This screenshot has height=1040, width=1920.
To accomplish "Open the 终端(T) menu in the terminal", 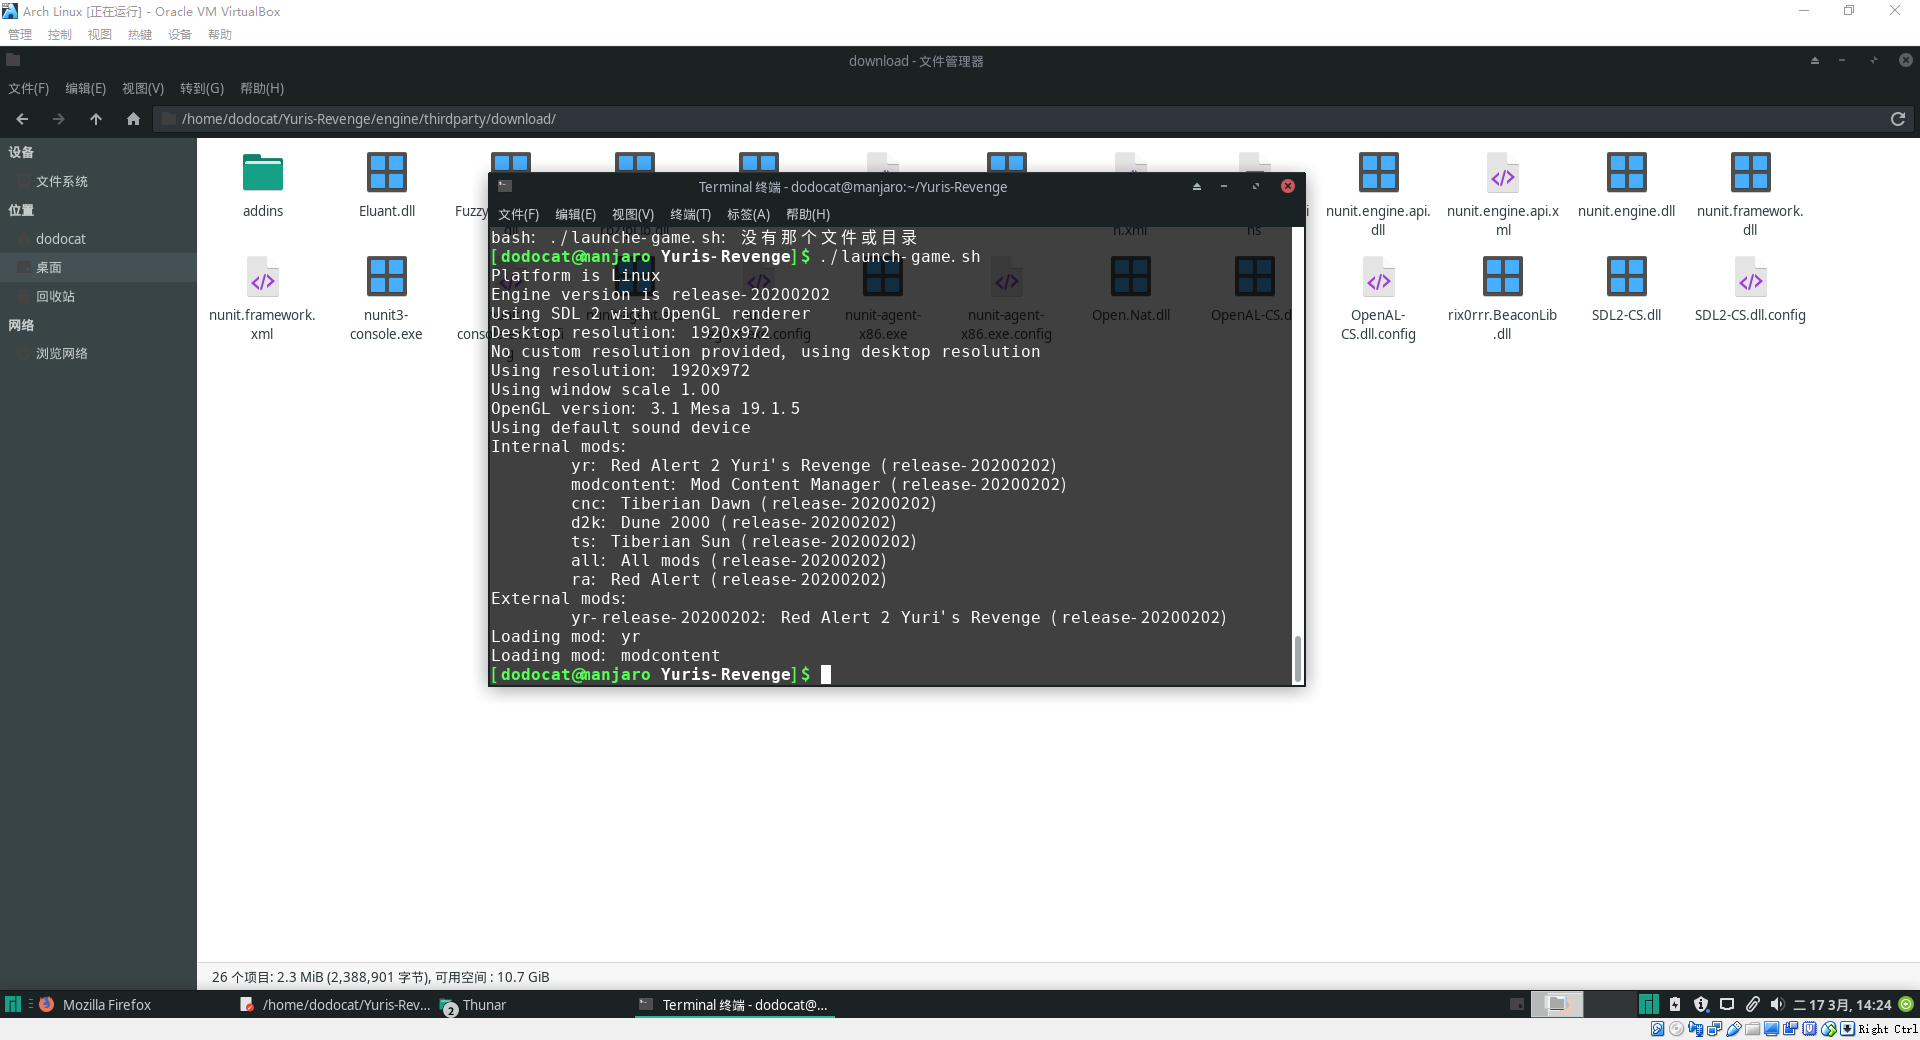I will [690, 213].
